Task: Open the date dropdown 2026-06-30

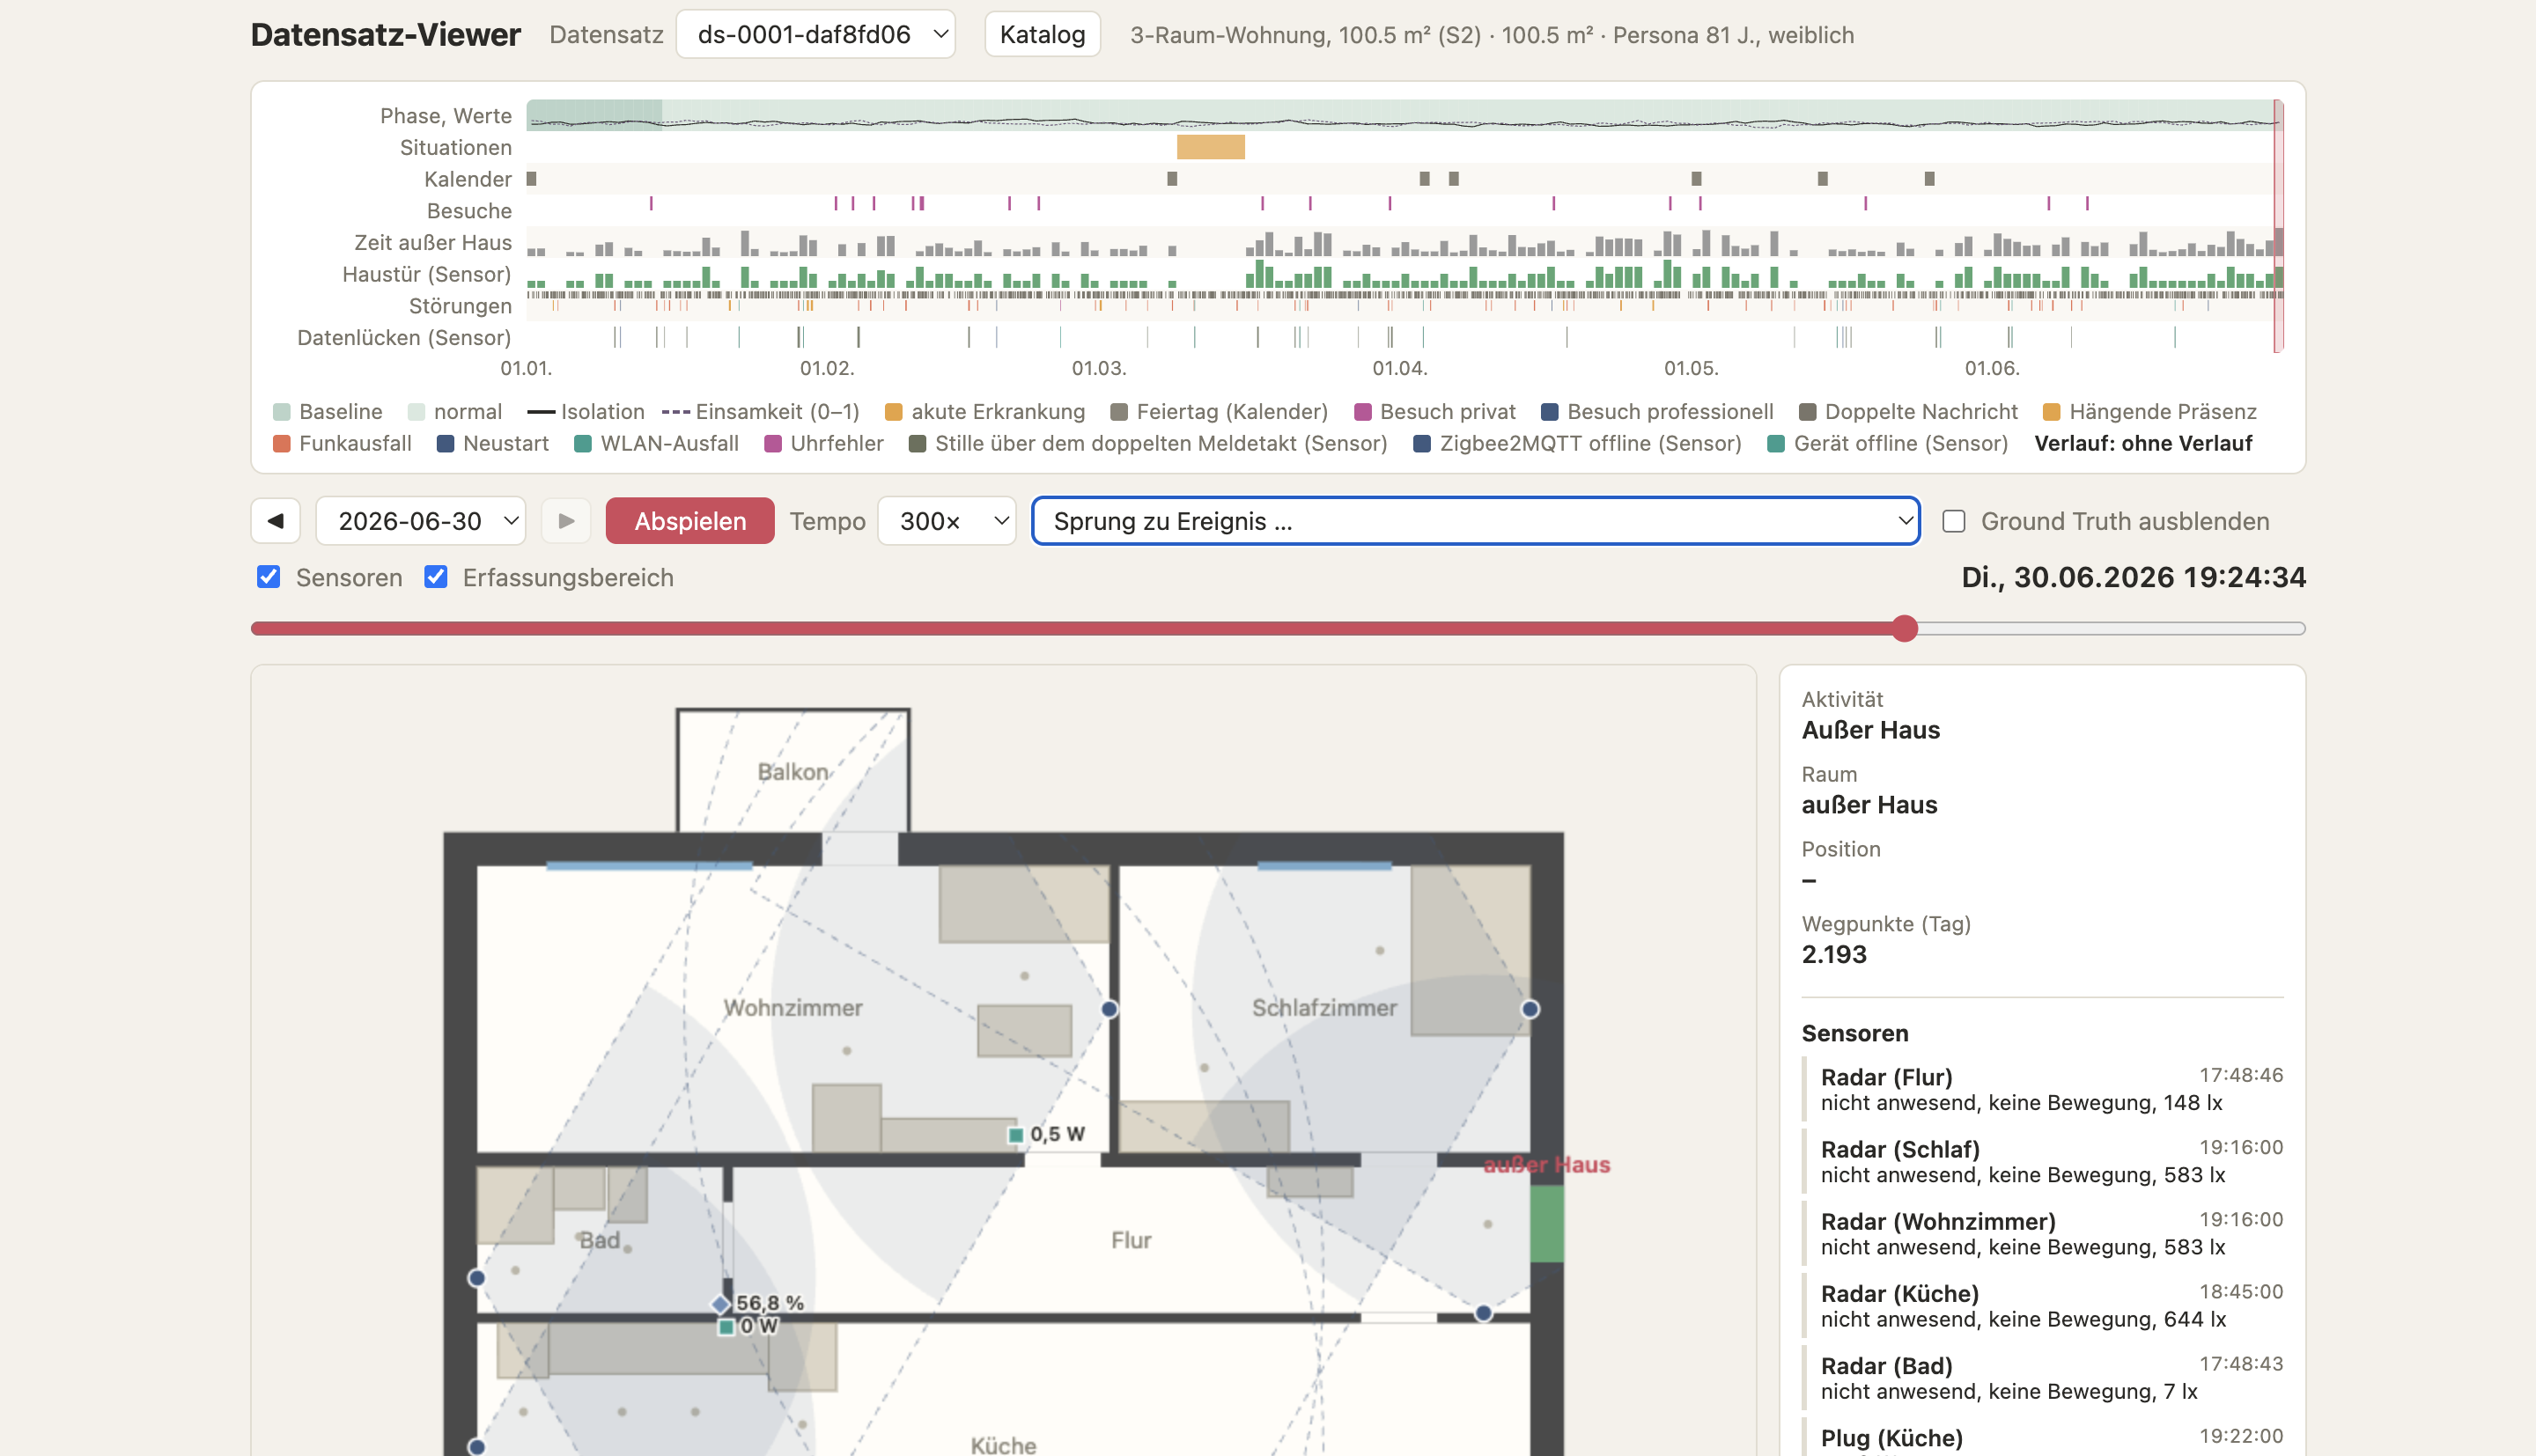Action: click(x=421, y=521)
